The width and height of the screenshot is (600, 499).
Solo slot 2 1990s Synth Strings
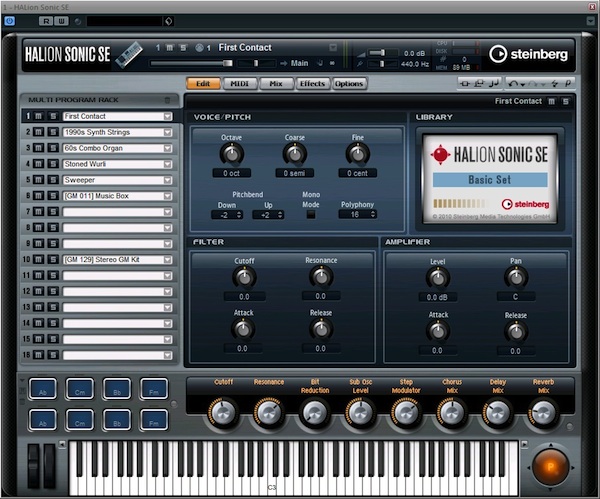53,132
